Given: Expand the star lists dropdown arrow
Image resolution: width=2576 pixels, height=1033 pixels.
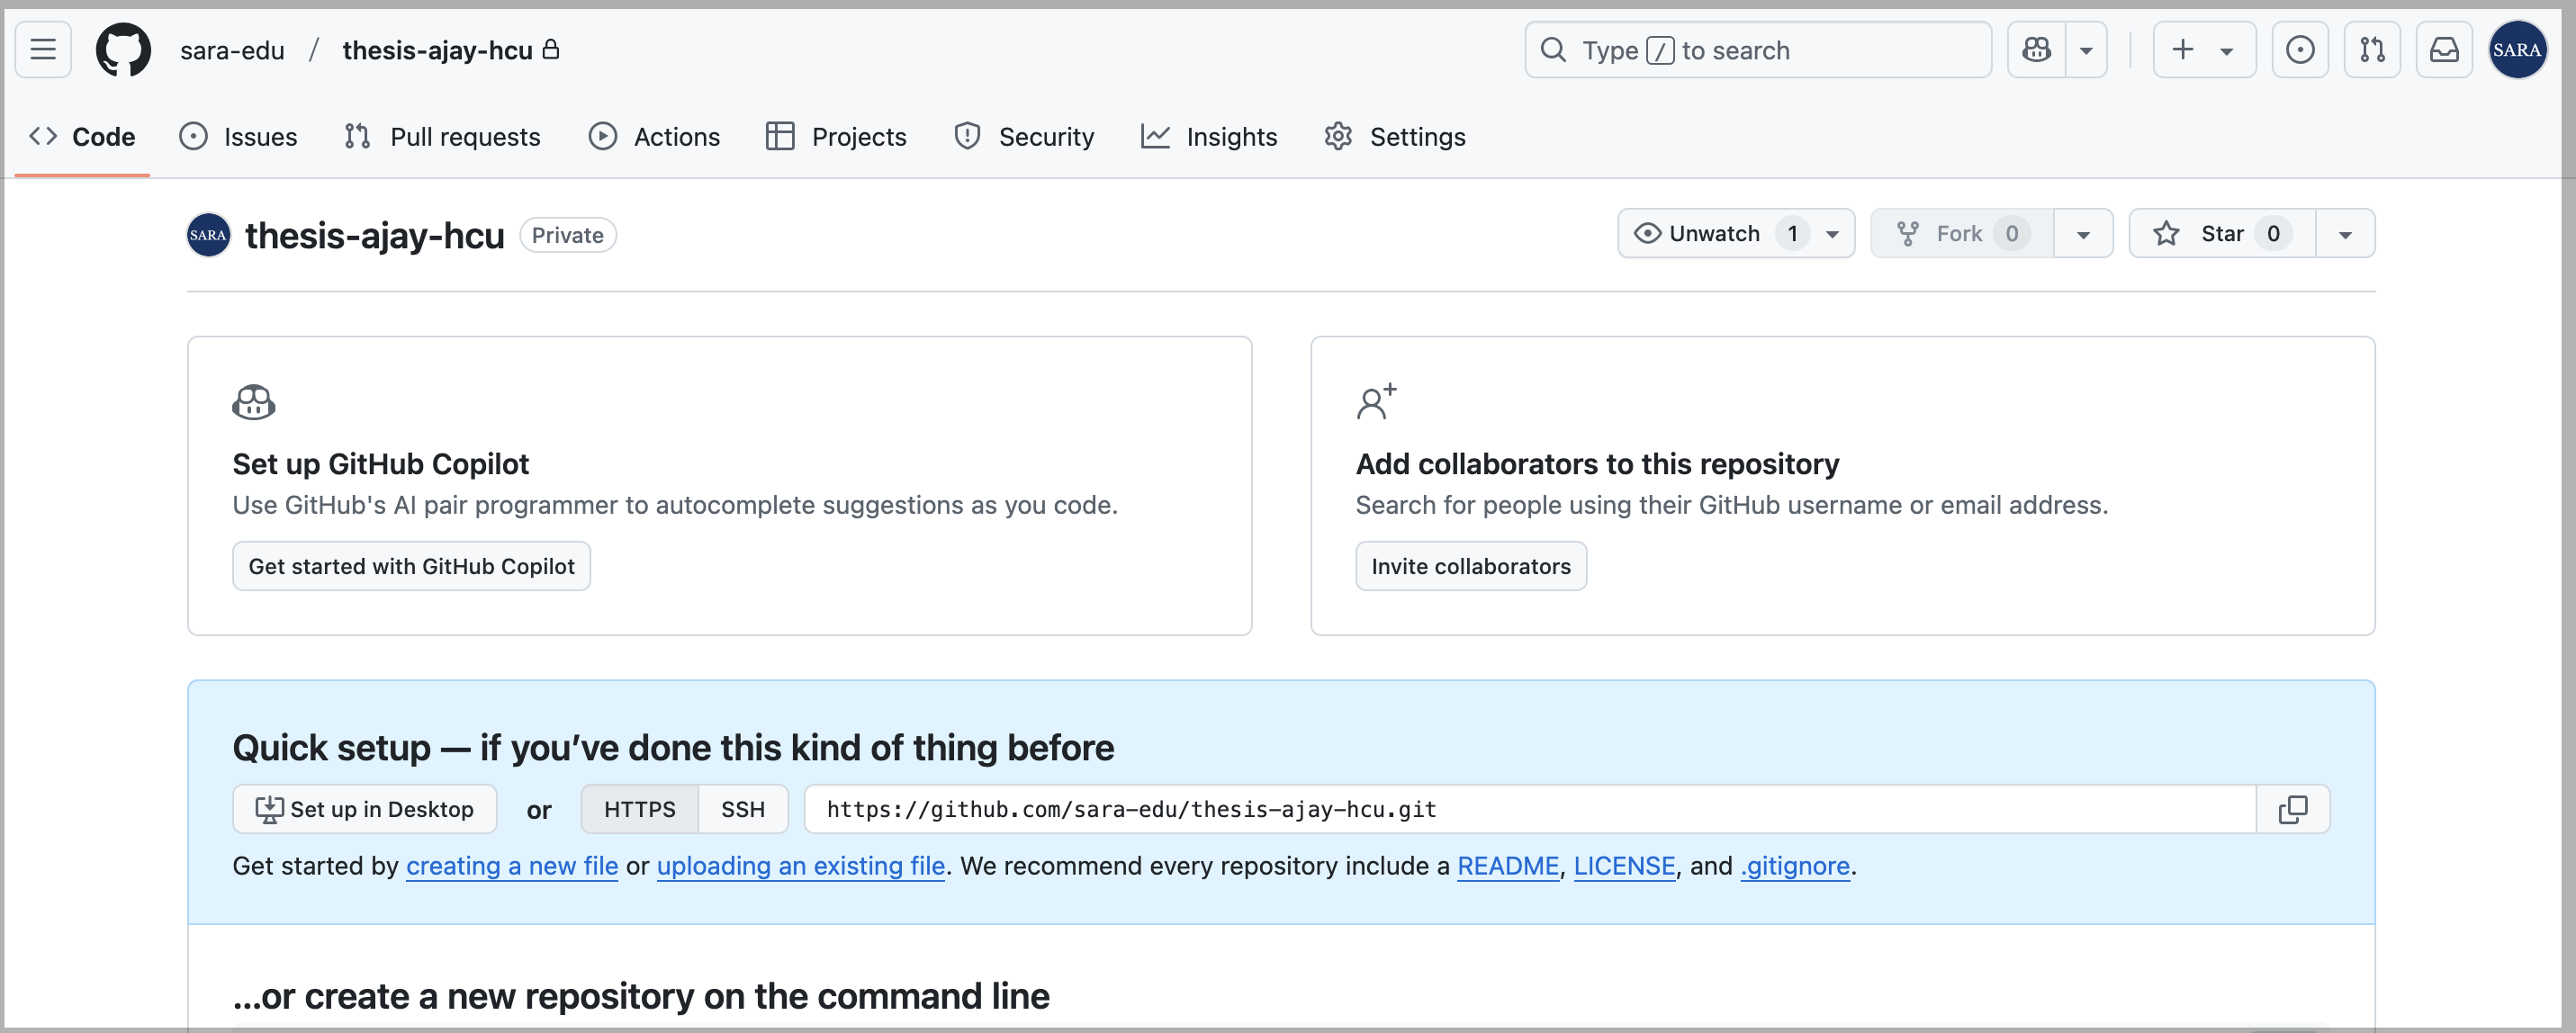Looking at the screenshot, I should click(x=2344, y=234).
